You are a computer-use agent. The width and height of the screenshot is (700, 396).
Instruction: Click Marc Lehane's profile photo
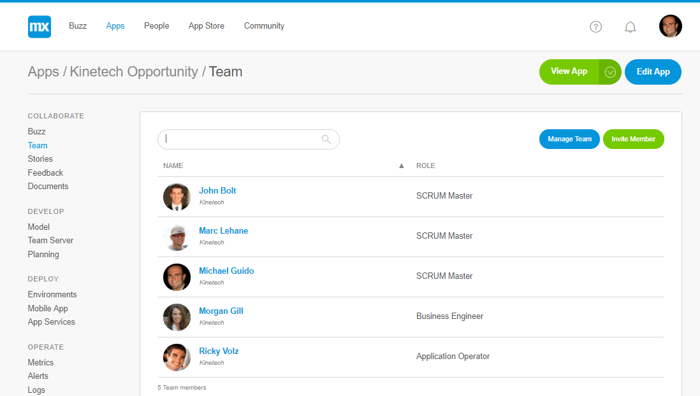tap(176, 237)
